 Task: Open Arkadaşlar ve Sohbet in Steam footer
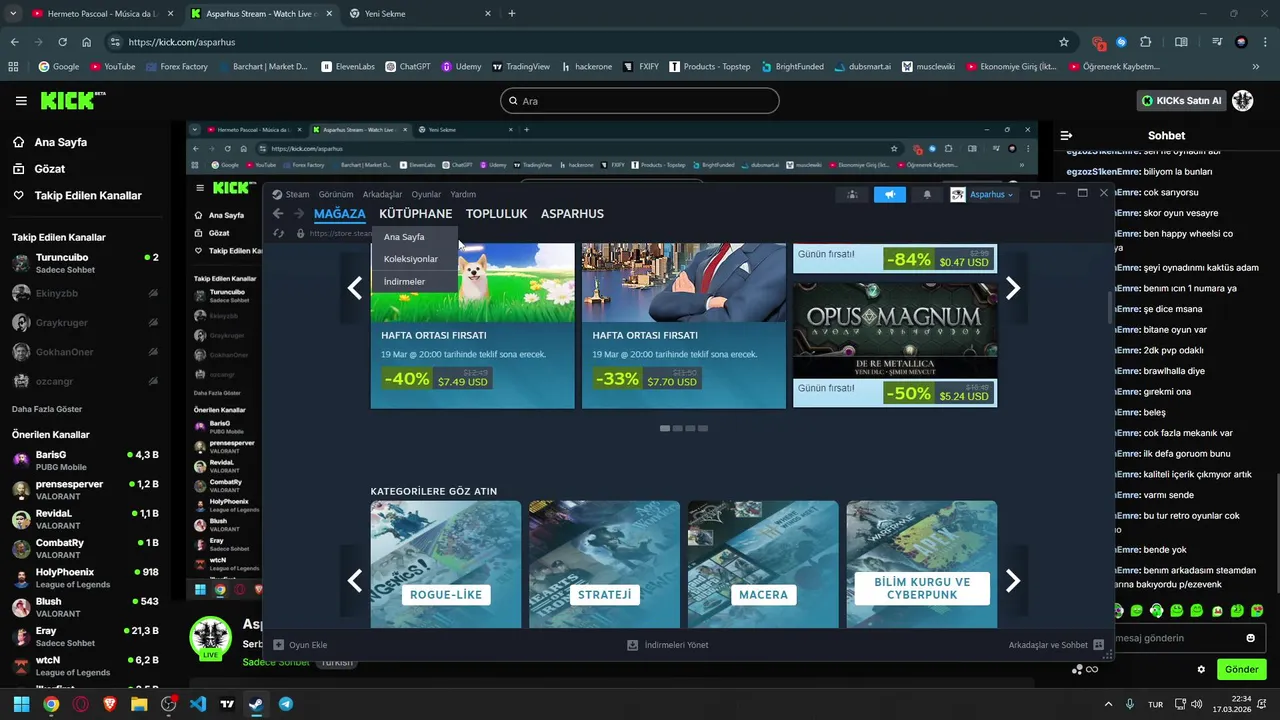pyautogui.click(x=1055, y=645)
